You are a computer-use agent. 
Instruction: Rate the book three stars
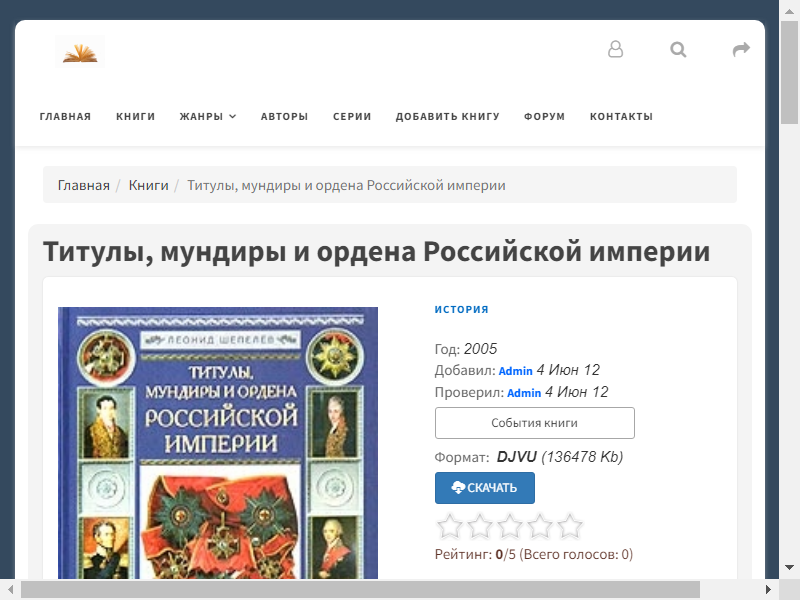[x=510, y=527]
